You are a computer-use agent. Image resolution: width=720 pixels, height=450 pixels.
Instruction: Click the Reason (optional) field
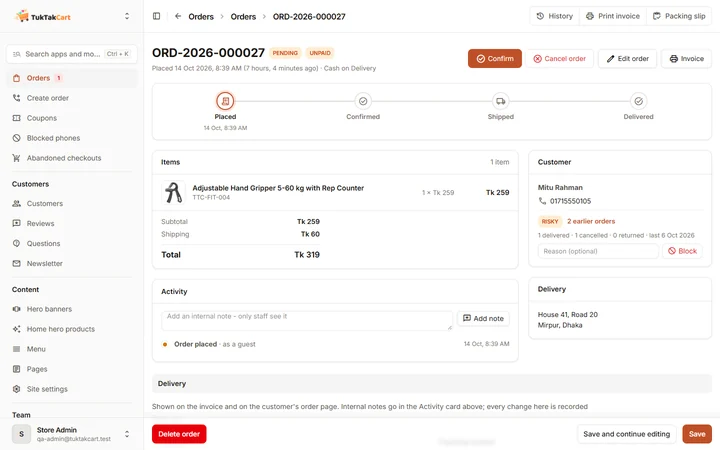pos(598,251)
